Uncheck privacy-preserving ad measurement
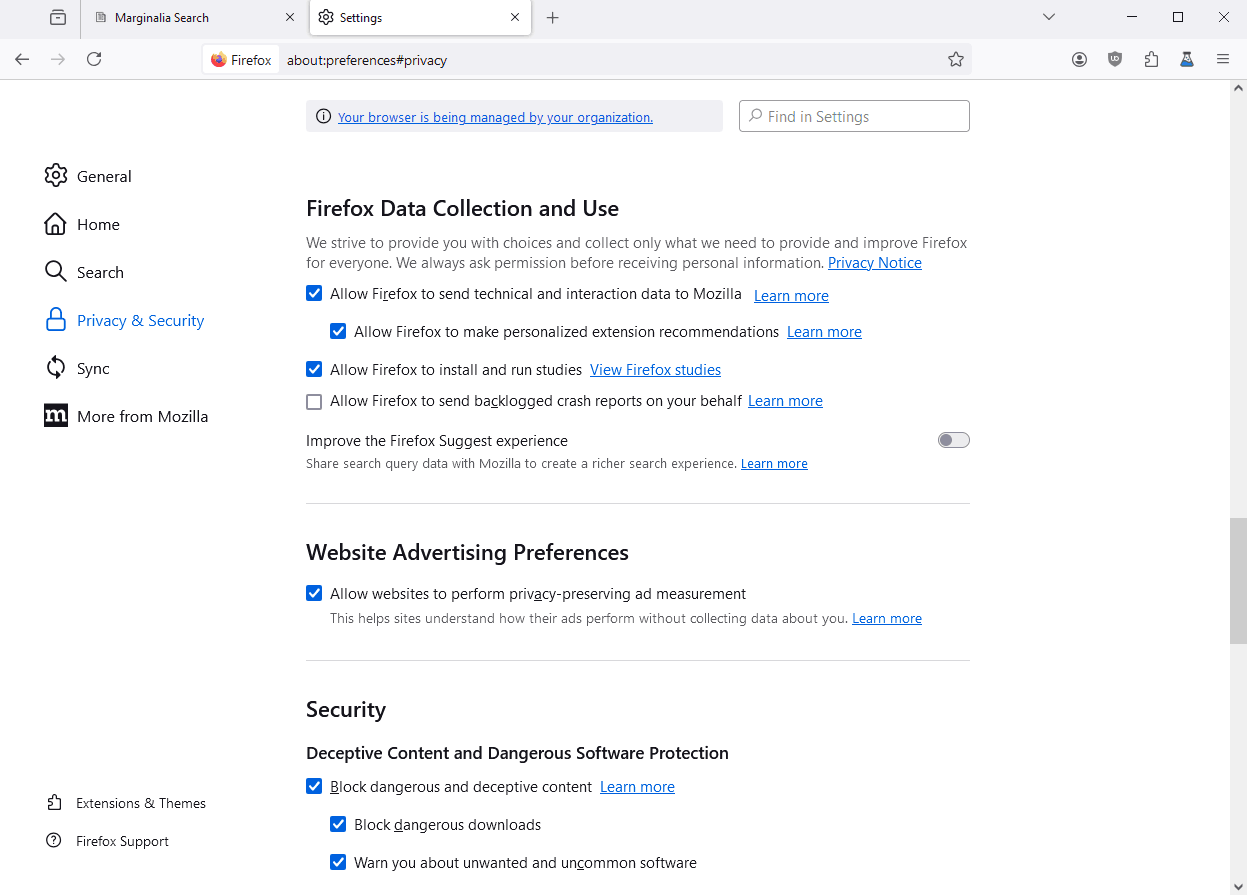 314,593
